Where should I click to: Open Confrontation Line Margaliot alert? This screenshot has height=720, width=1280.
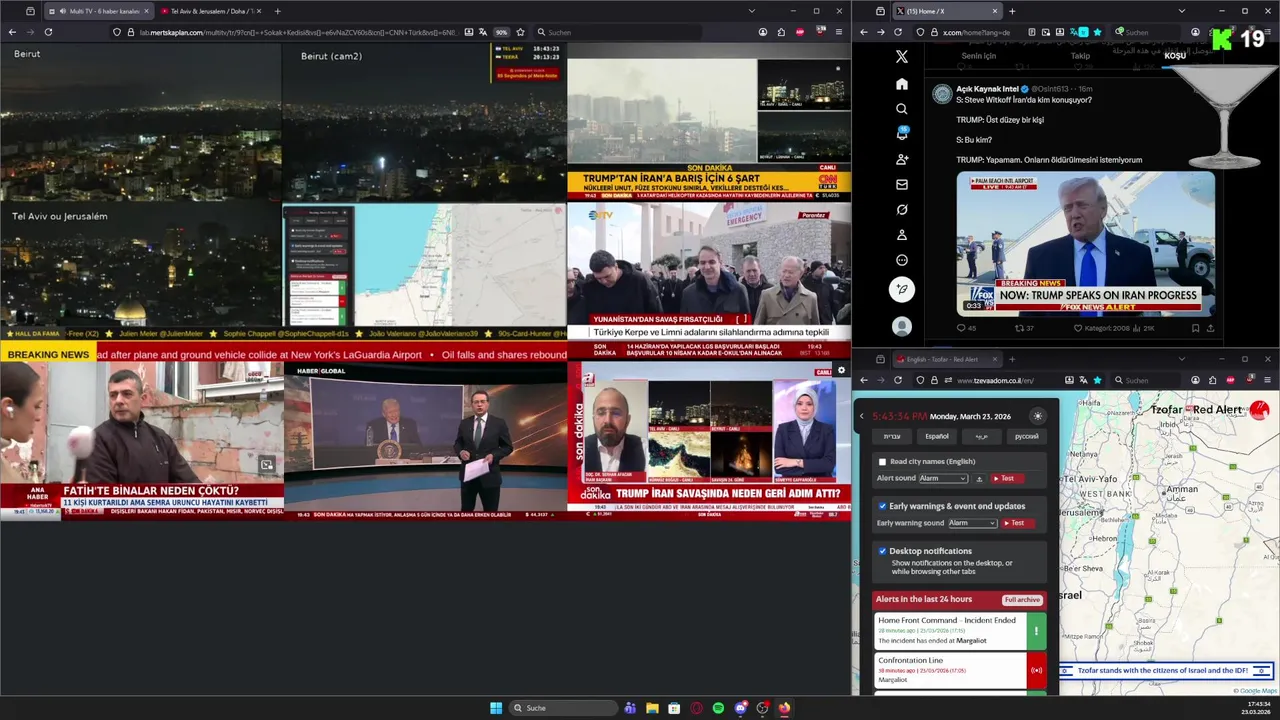point(960,670)
